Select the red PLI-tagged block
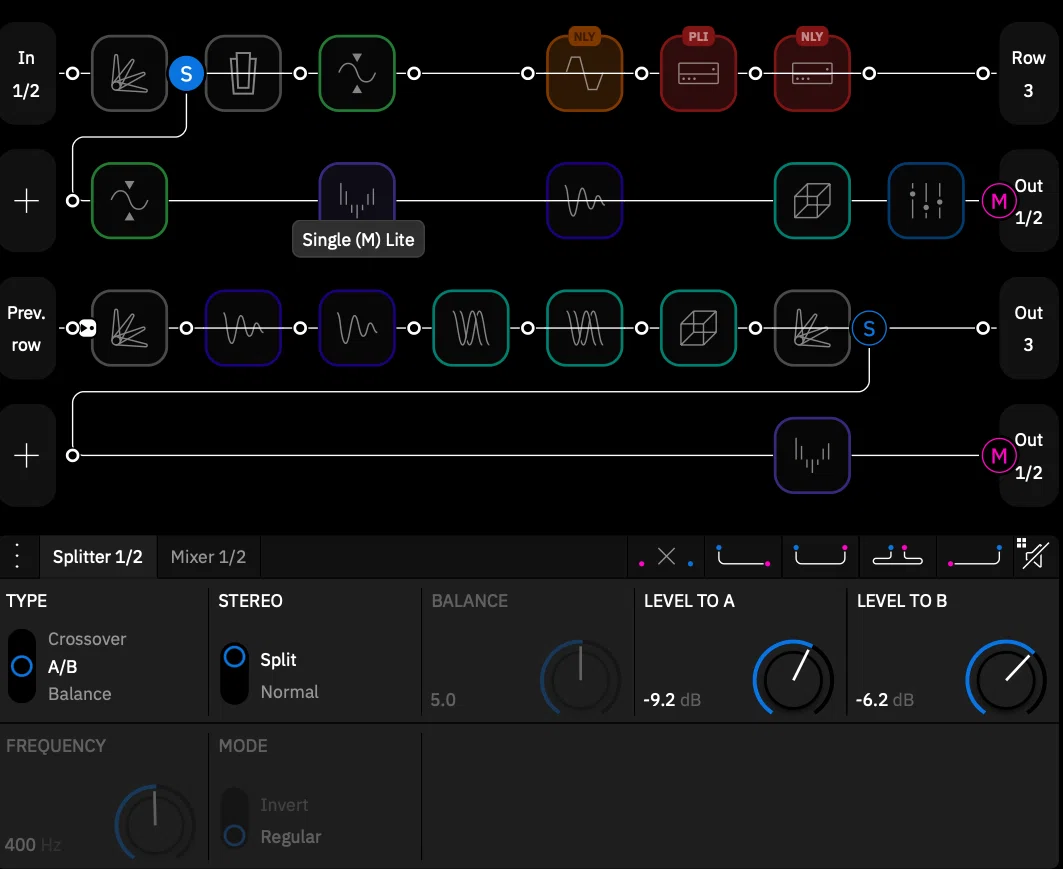The width and height of the screenshot is (1063, 869). (x=698, y=73)
